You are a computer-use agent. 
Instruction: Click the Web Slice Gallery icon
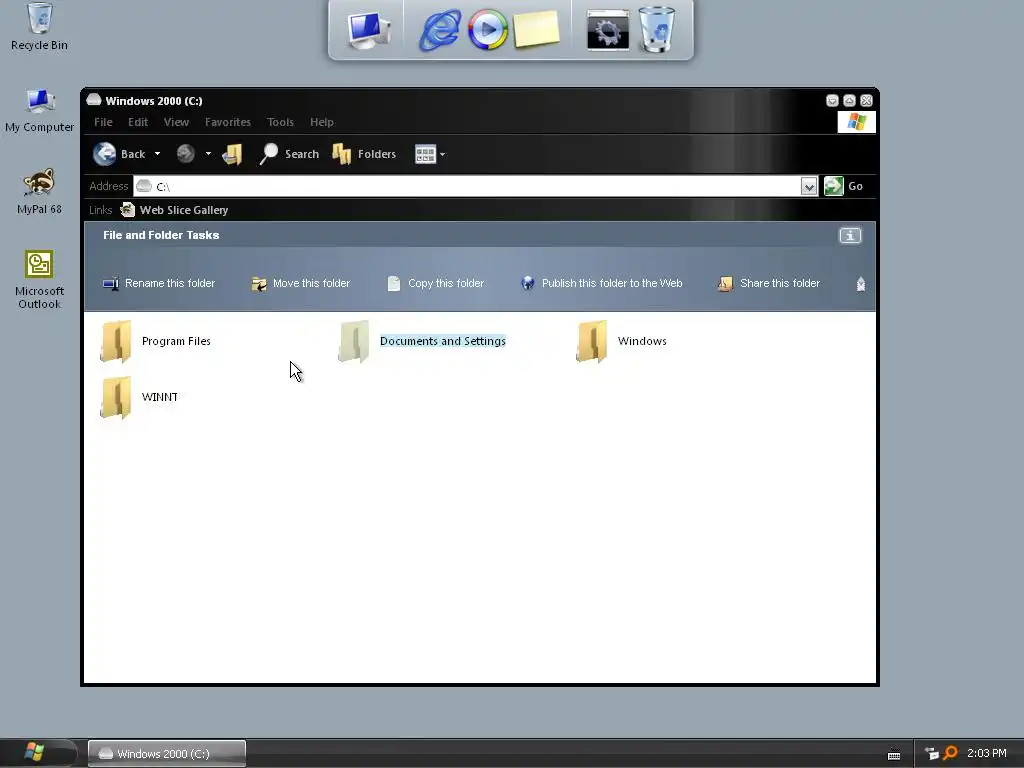(128, 210)
